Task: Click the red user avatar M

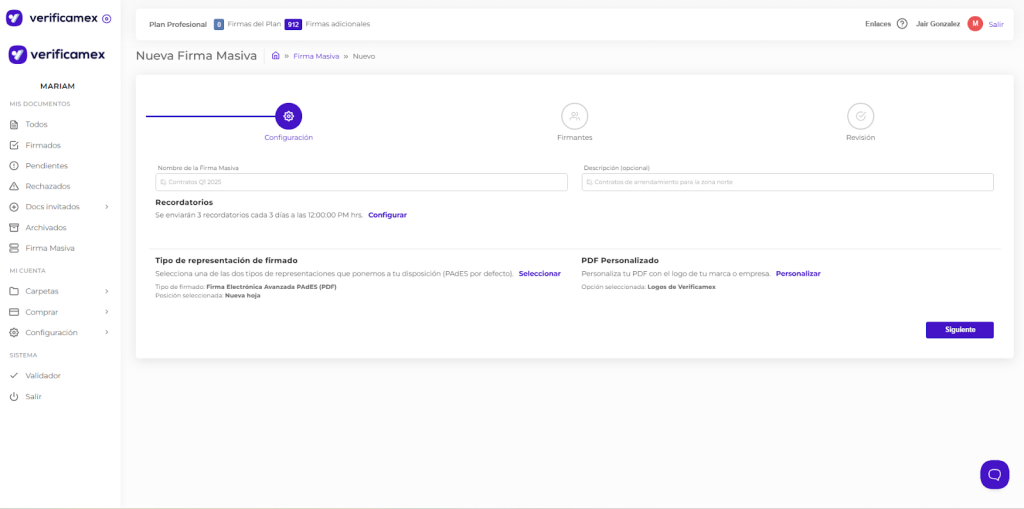Action: (975, 24)
